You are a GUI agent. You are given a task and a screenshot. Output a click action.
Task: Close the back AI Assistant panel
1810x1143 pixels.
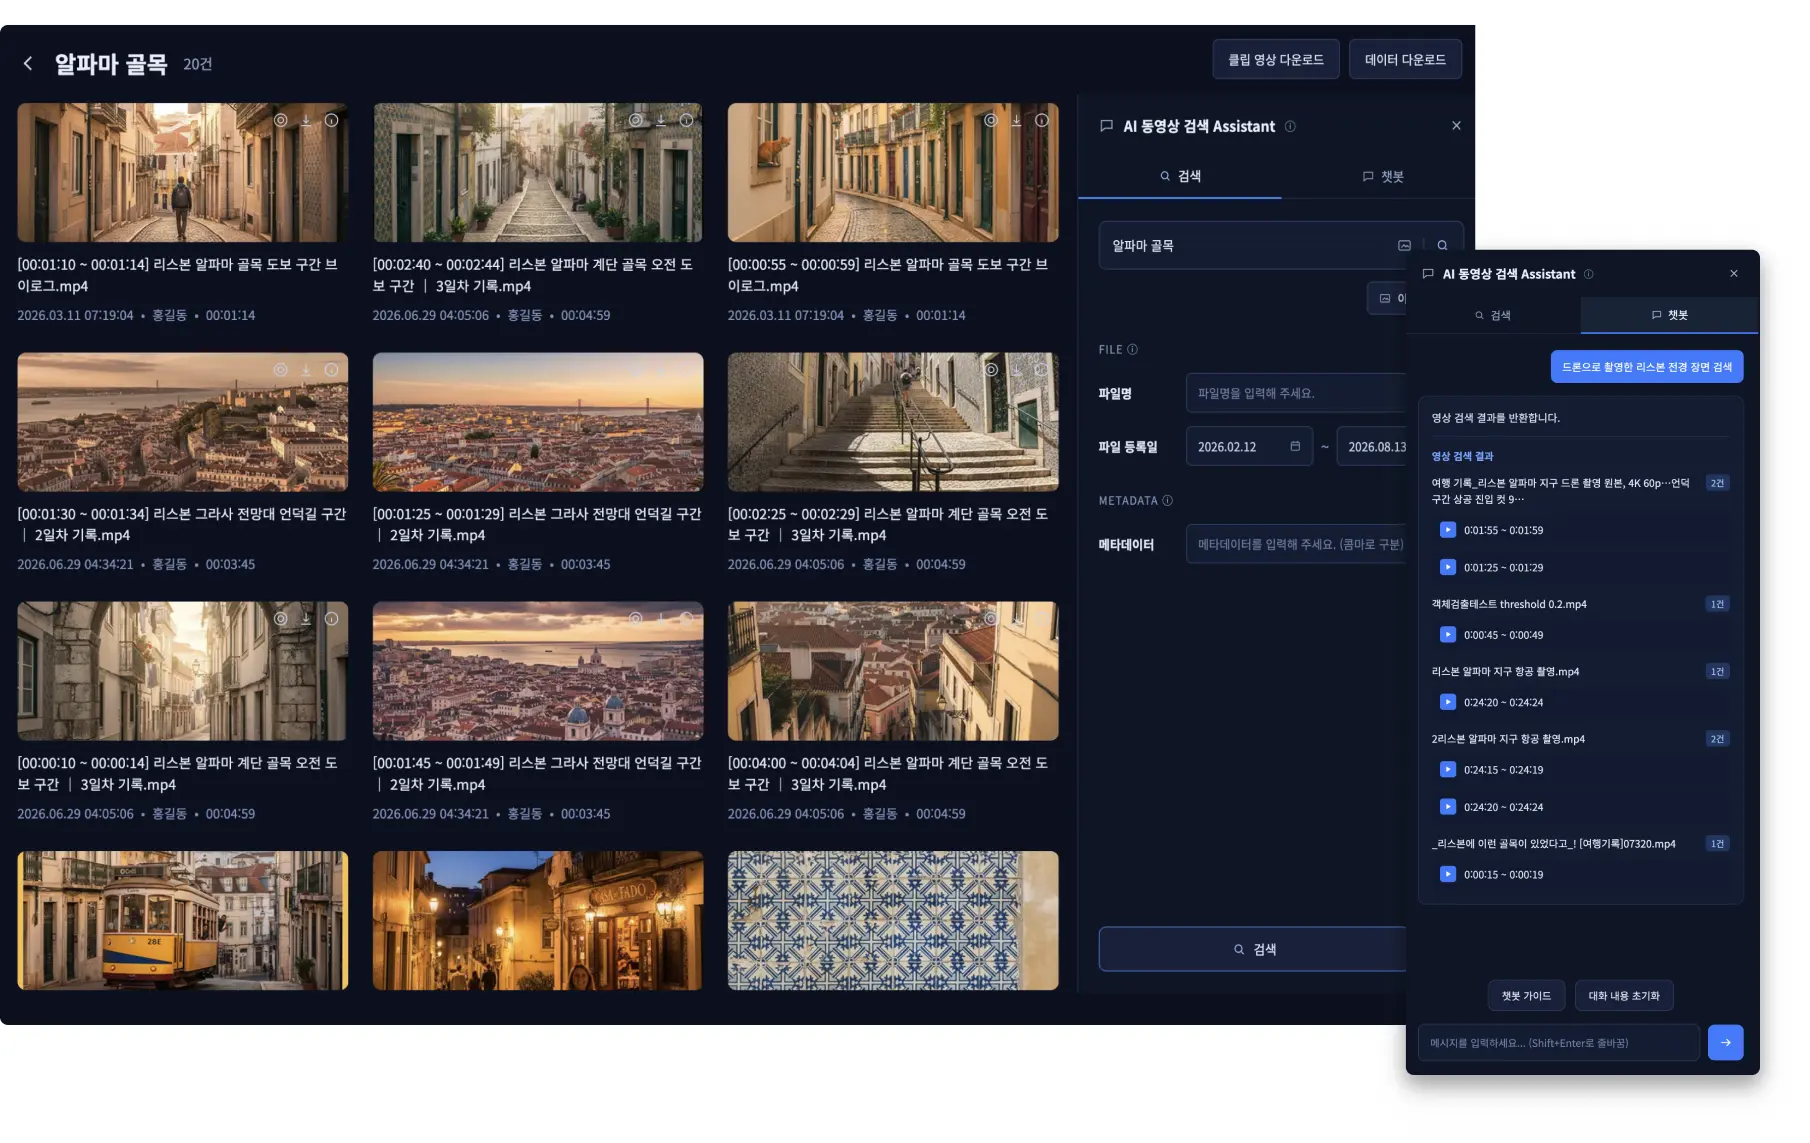[x=1456, y=126]
